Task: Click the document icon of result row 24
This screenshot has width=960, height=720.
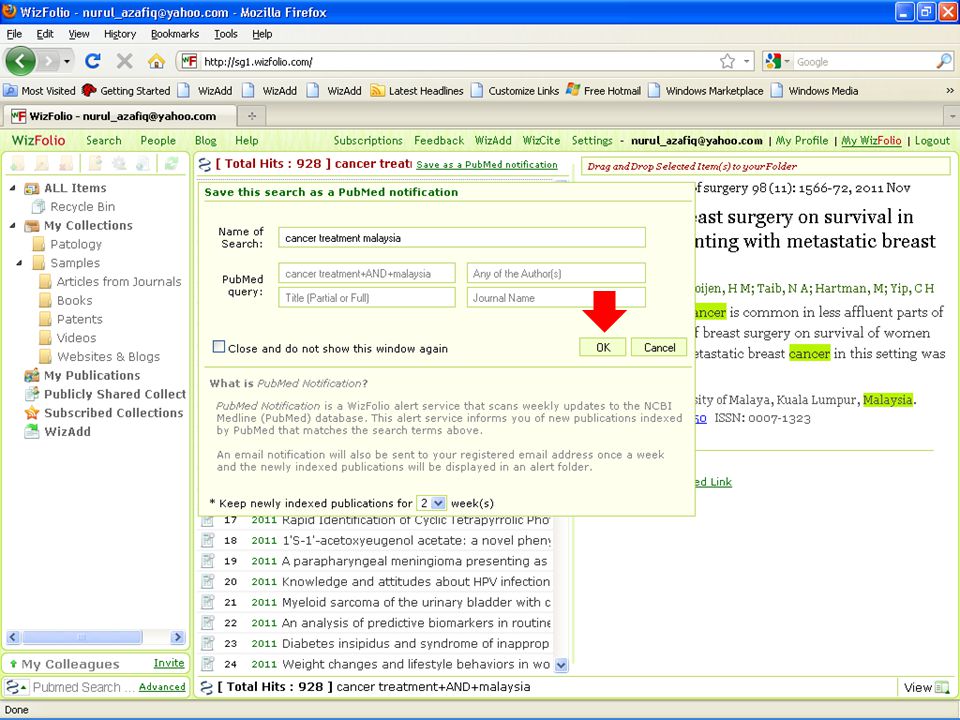Action: (x=208, y=664)
